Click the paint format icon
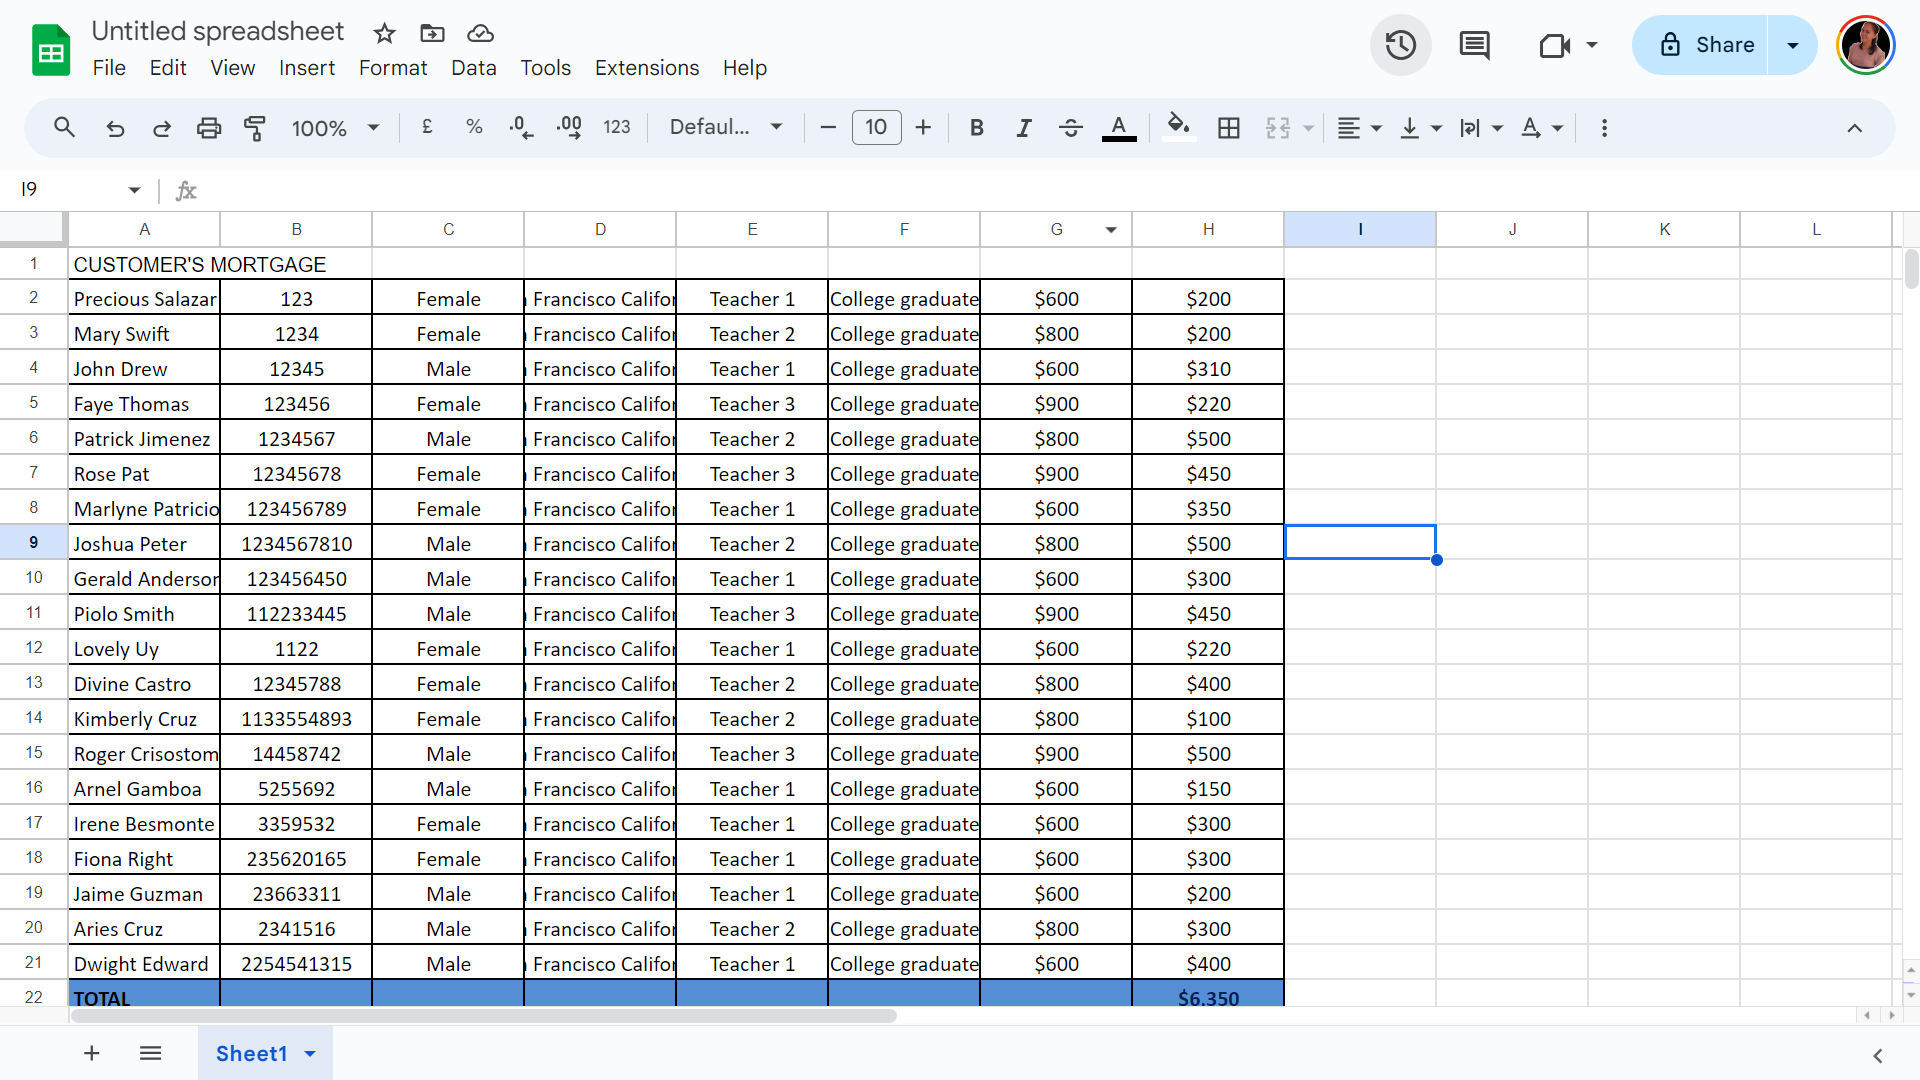This screenshot has height=1080, width=1920. [x=255, y=128]
